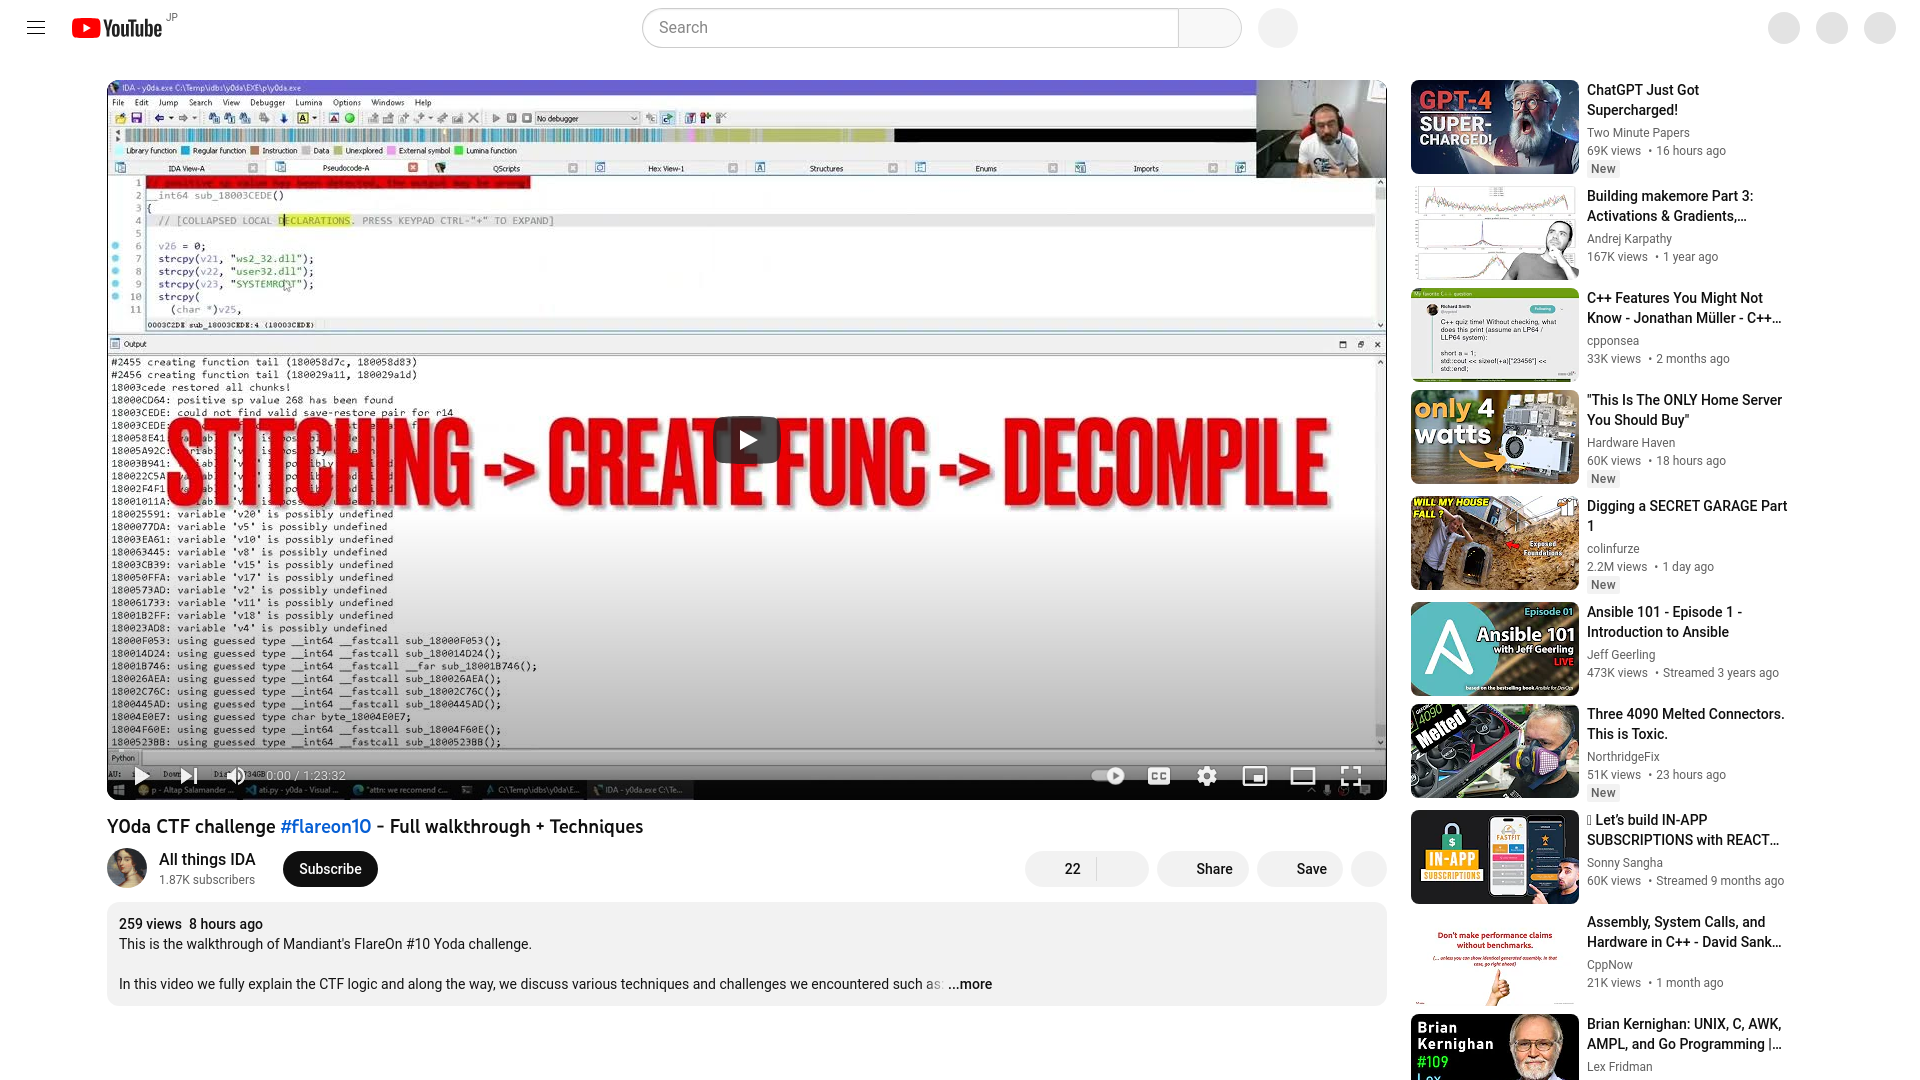Open the YouTube guide hamburger menu
Image resolution: width=1920 pixels, height=1080 pixels.
[x=36, y=28]
